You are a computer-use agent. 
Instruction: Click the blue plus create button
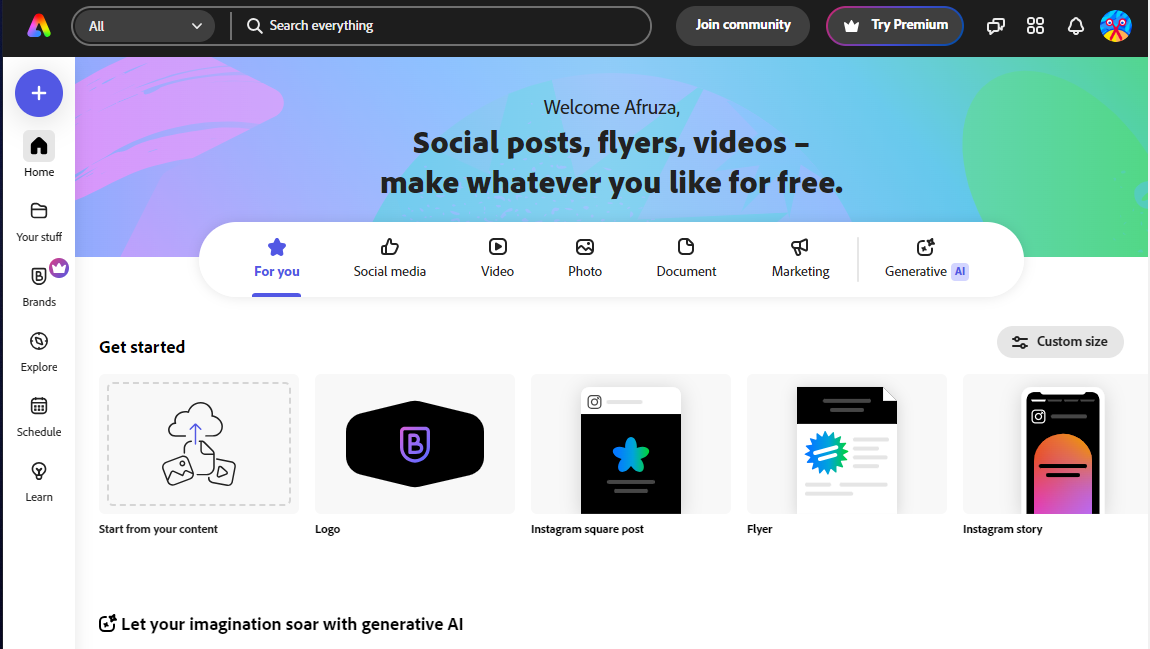(x=39, y=93)
